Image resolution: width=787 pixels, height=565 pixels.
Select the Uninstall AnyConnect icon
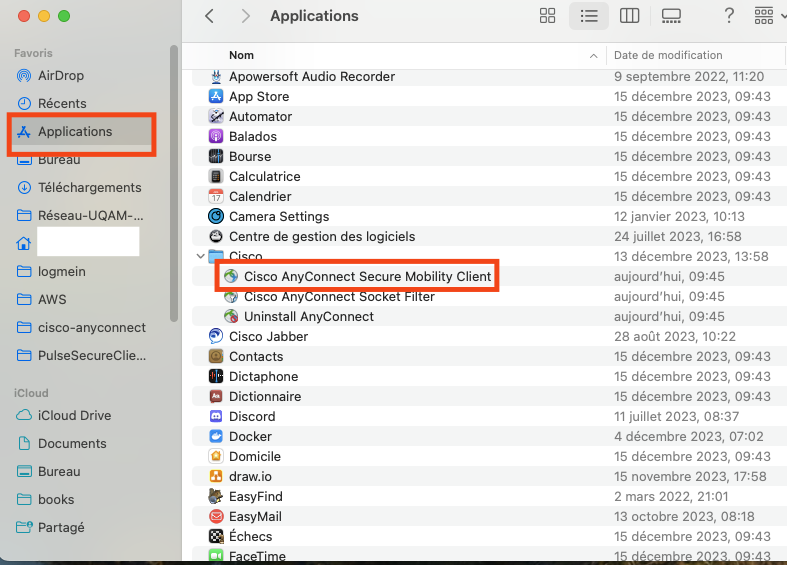pyautogui.click(x=231, y=317)
